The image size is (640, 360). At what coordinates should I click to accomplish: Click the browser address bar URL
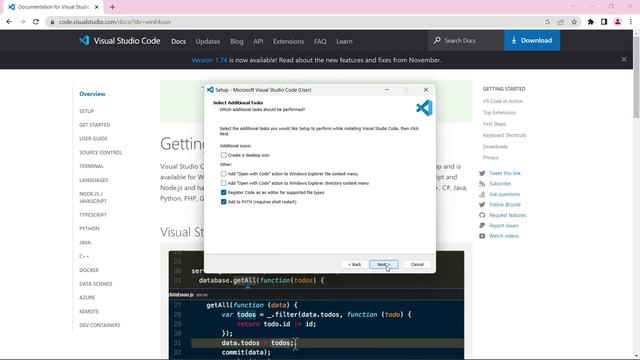(x=115, y=22)
